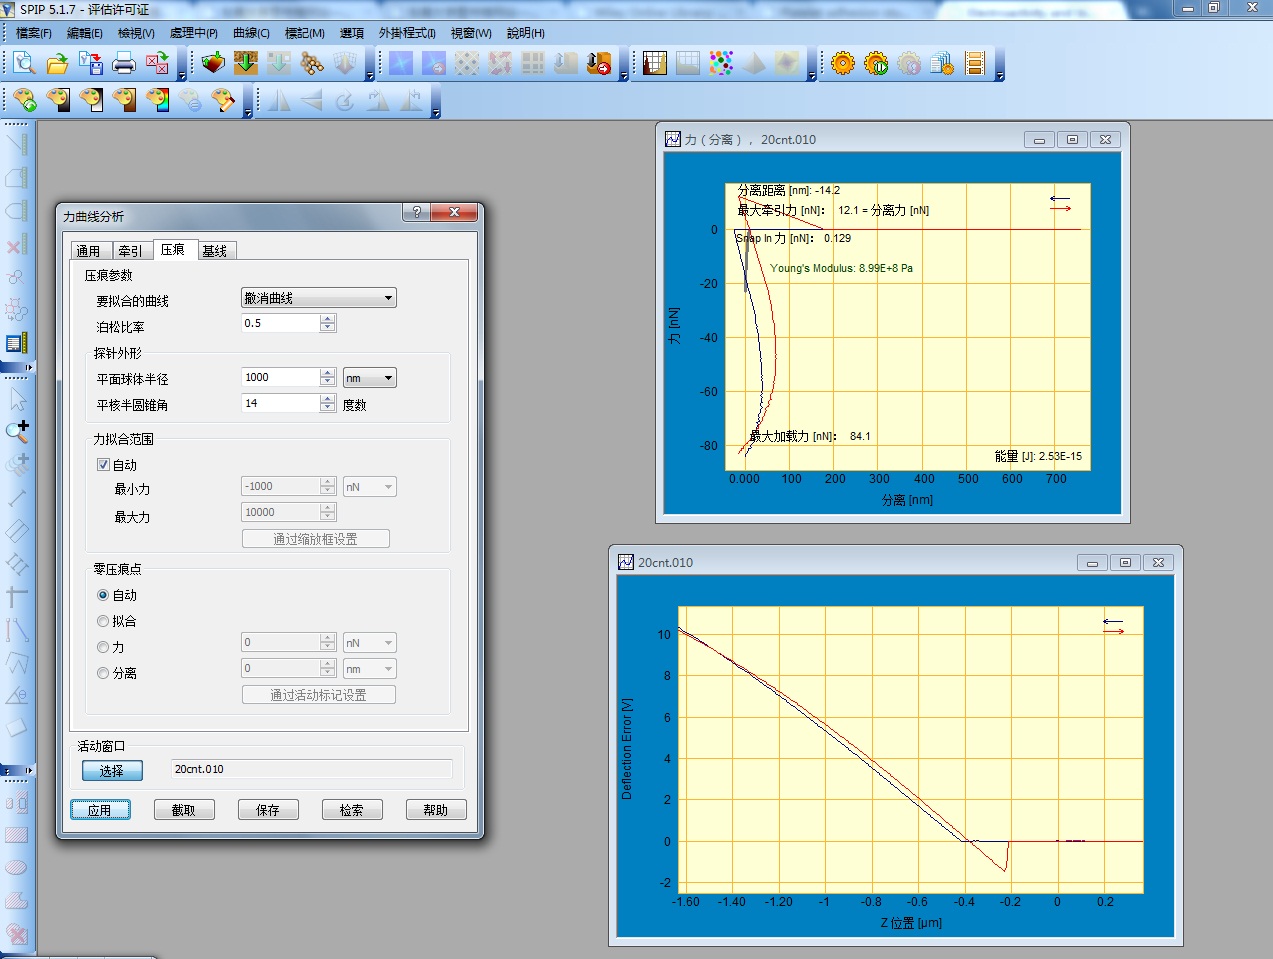
Task: Click the palette with pencil edit icon
Action: point(223,100)
